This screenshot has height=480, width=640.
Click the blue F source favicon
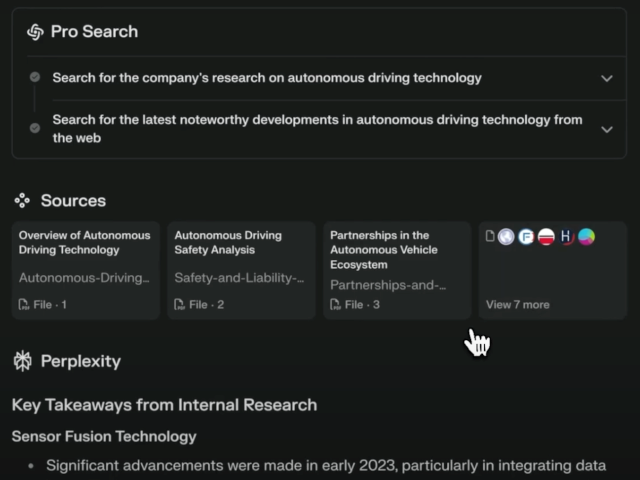[526, 237]
